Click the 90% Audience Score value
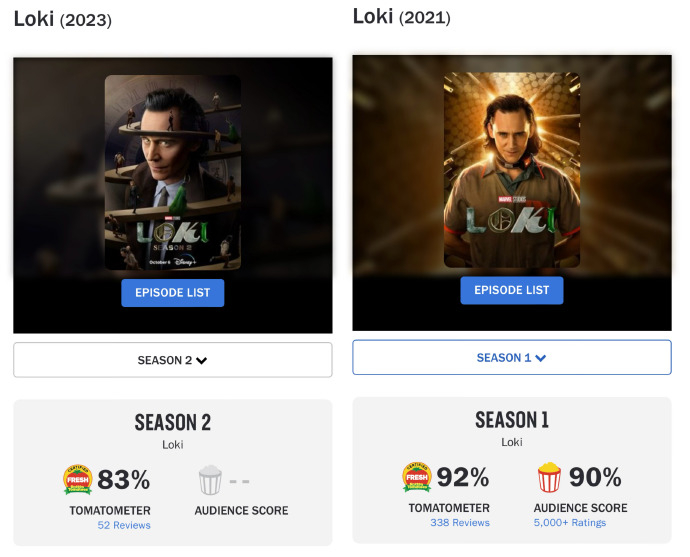Image resolution: width=690 pixels, height=557 pixels. [595, 478]
